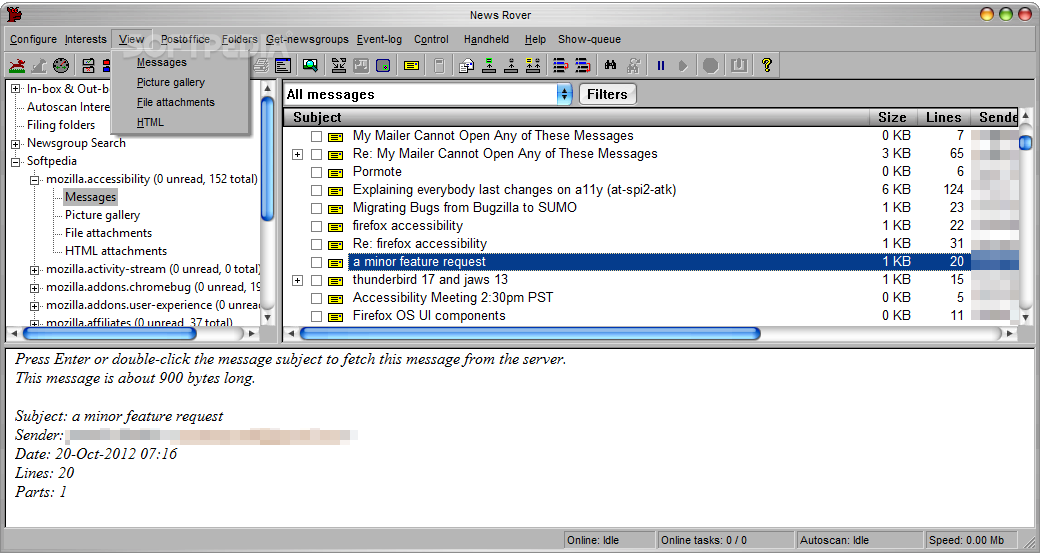Tick checkbox for 'Explaining everybody last changes' message
Viewport: 1040px width, 553px height.
pos(316,190)
